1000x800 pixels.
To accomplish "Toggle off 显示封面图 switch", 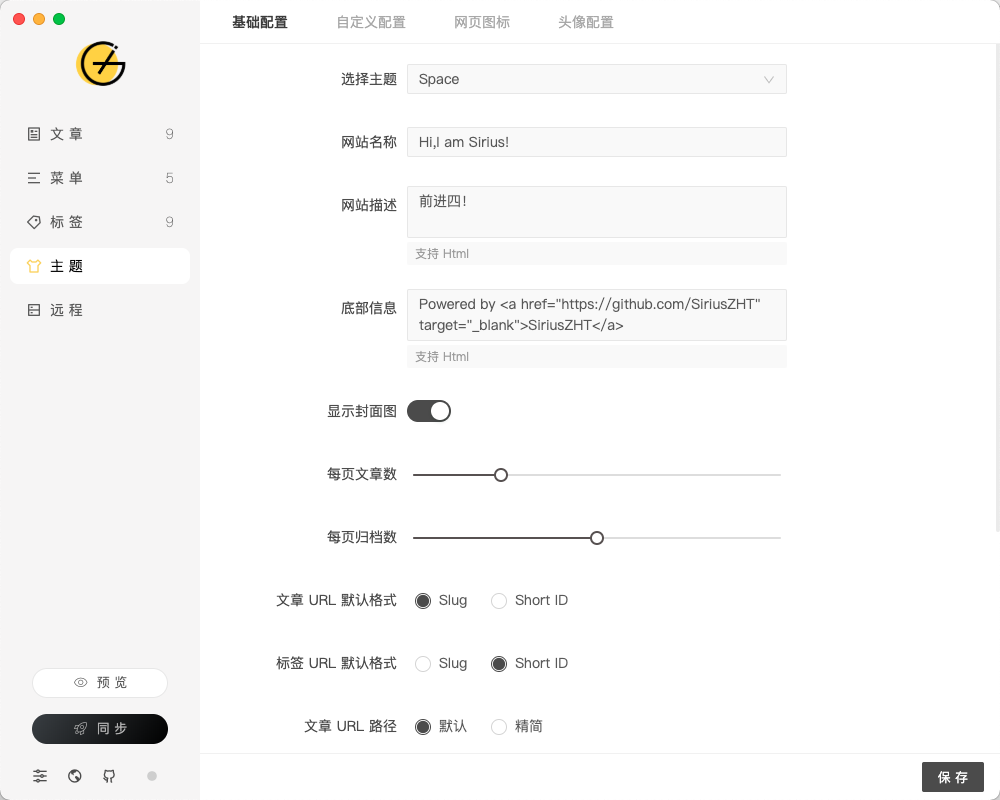I will point(429,411).
